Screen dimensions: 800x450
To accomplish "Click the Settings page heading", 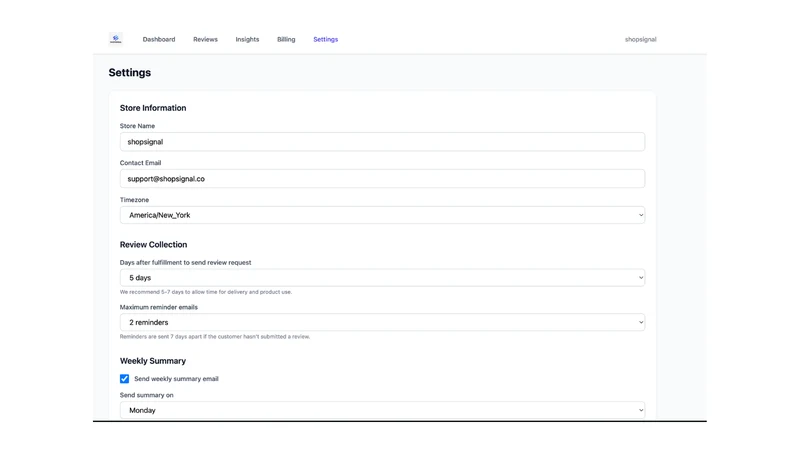I will tap(130, 72).
